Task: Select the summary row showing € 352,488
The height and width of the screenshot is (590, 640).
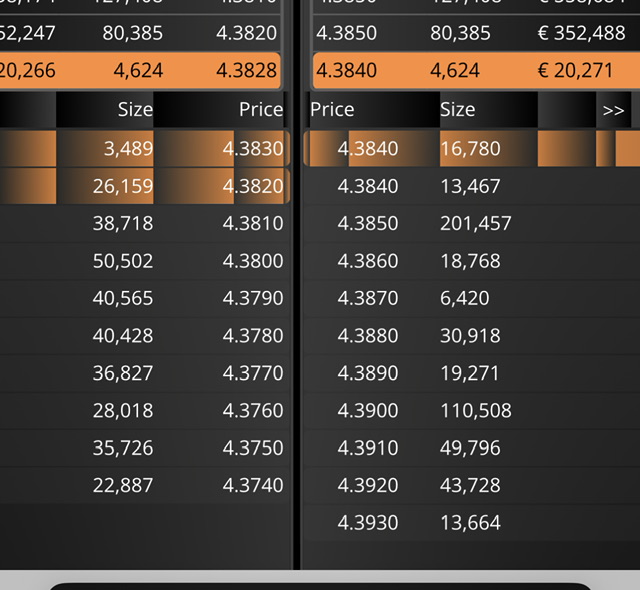Action: (x=476, y=33)
